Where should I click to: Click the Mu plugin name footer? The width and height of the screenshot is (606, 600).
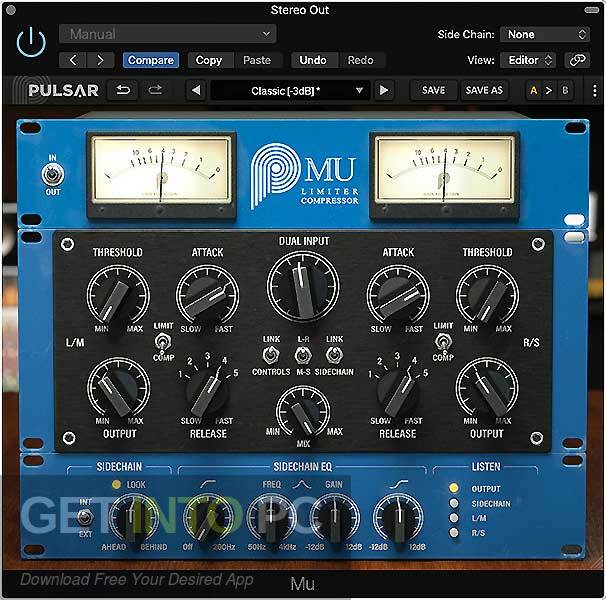pos(302,583)
